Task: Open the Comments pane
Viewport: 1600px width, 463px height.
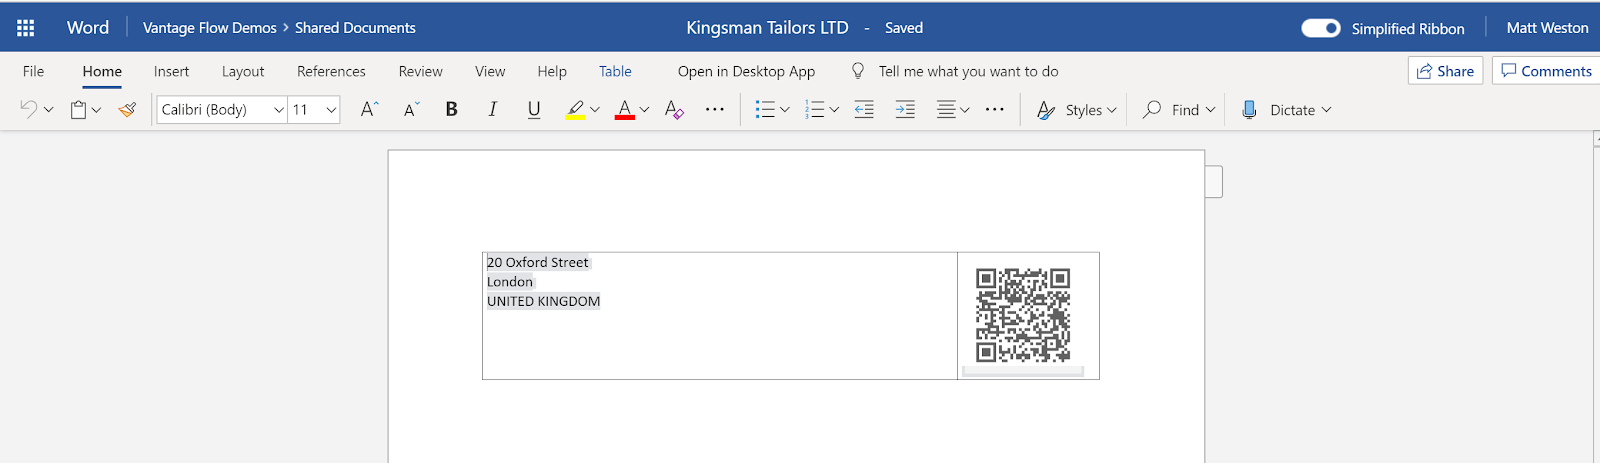Action: [x=1547, y=71]
